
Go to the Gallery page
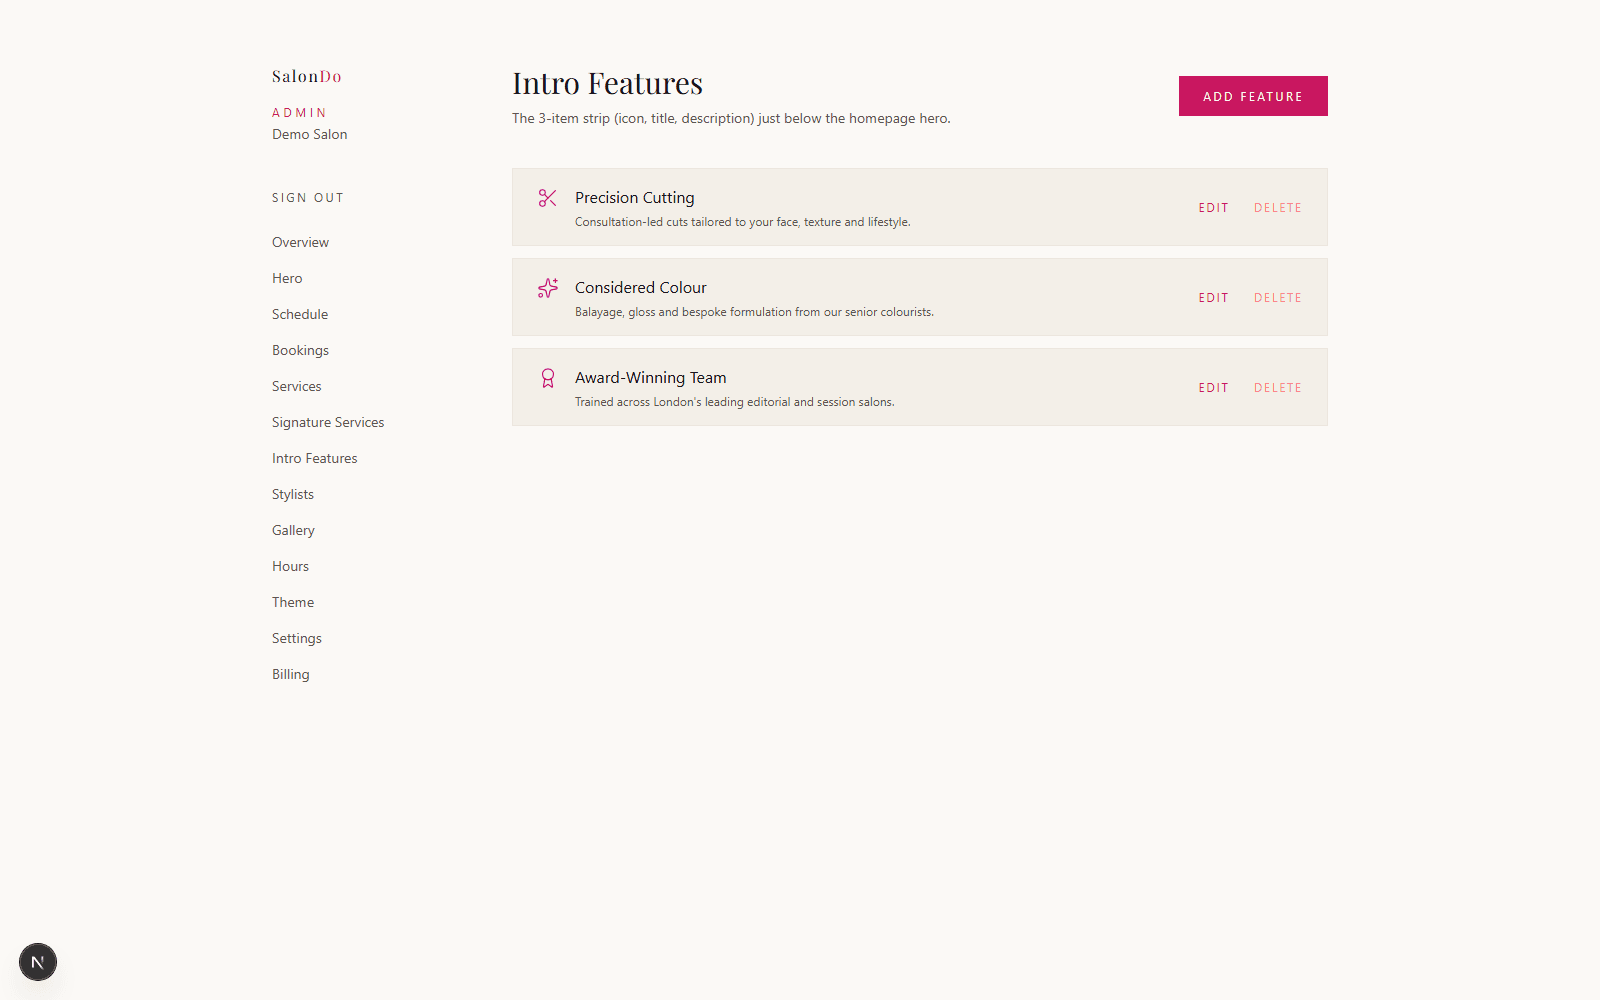coord(293,530)
